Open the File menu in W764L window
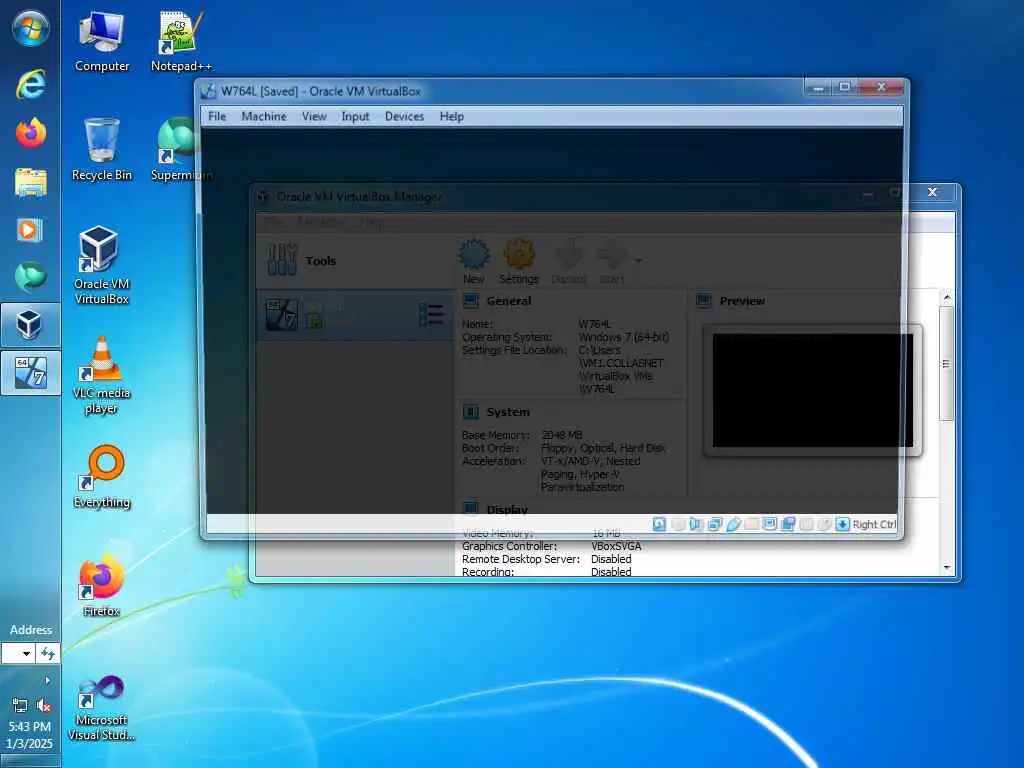The image size is (1024, 768). point(217,116)
